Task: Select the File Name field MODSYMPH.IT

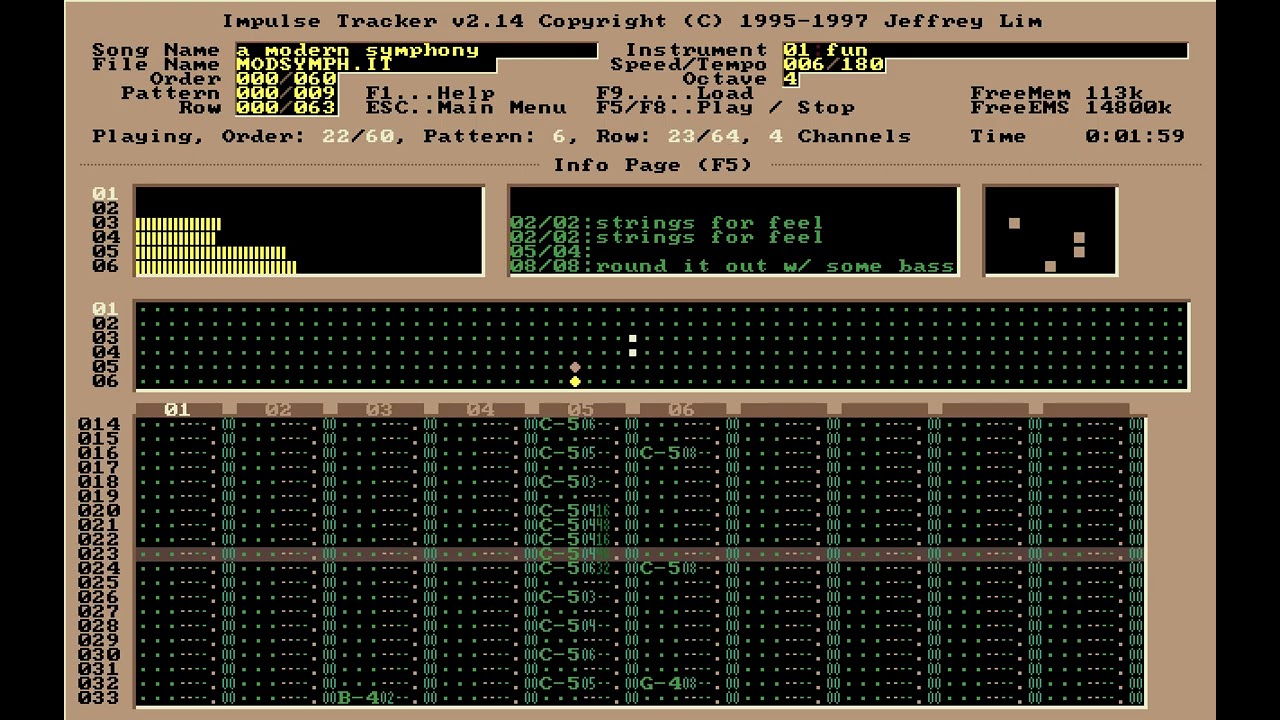Action: 366,64
